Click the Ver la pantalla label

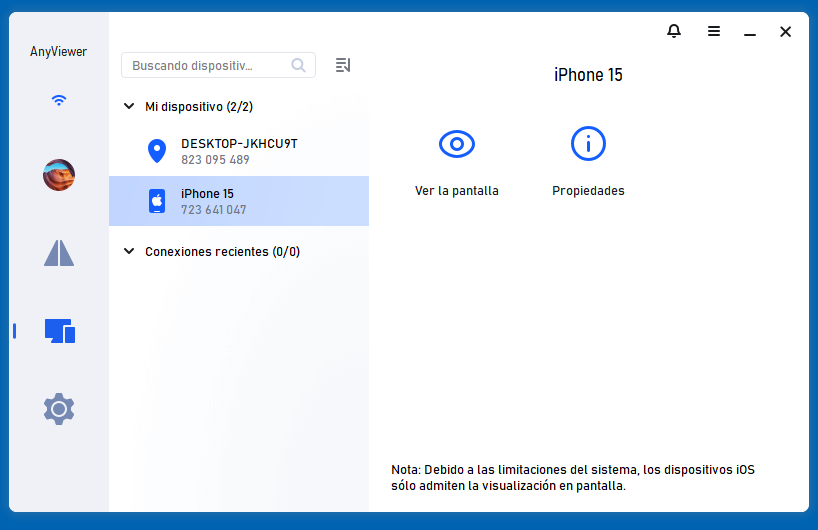[x=456, y=191]
